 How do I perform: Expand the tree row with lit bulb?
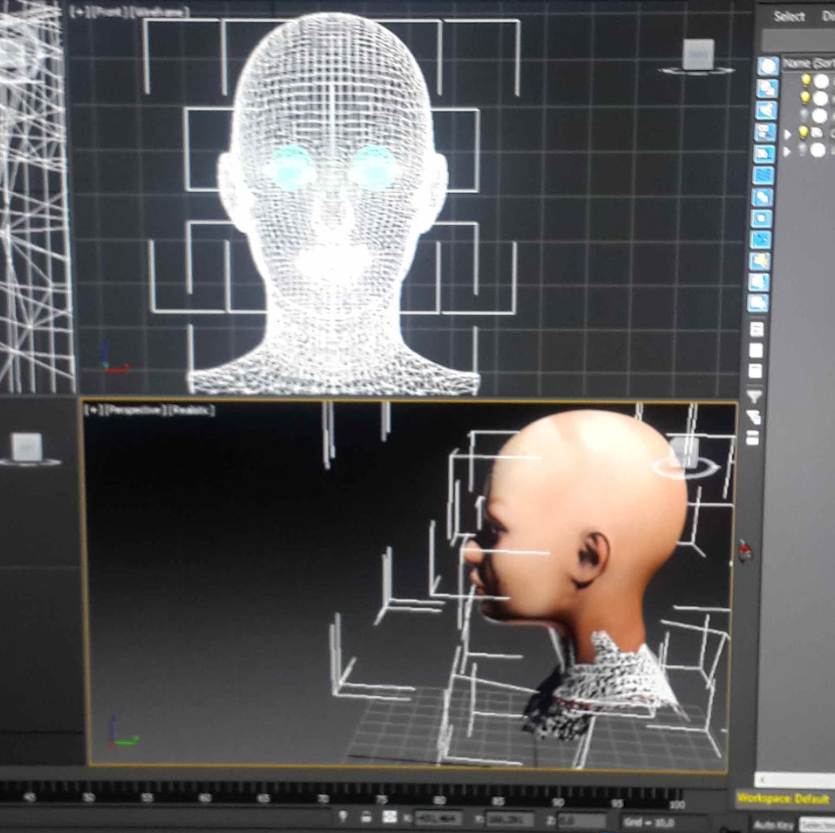pyautogui.click(x=788, y=134)
